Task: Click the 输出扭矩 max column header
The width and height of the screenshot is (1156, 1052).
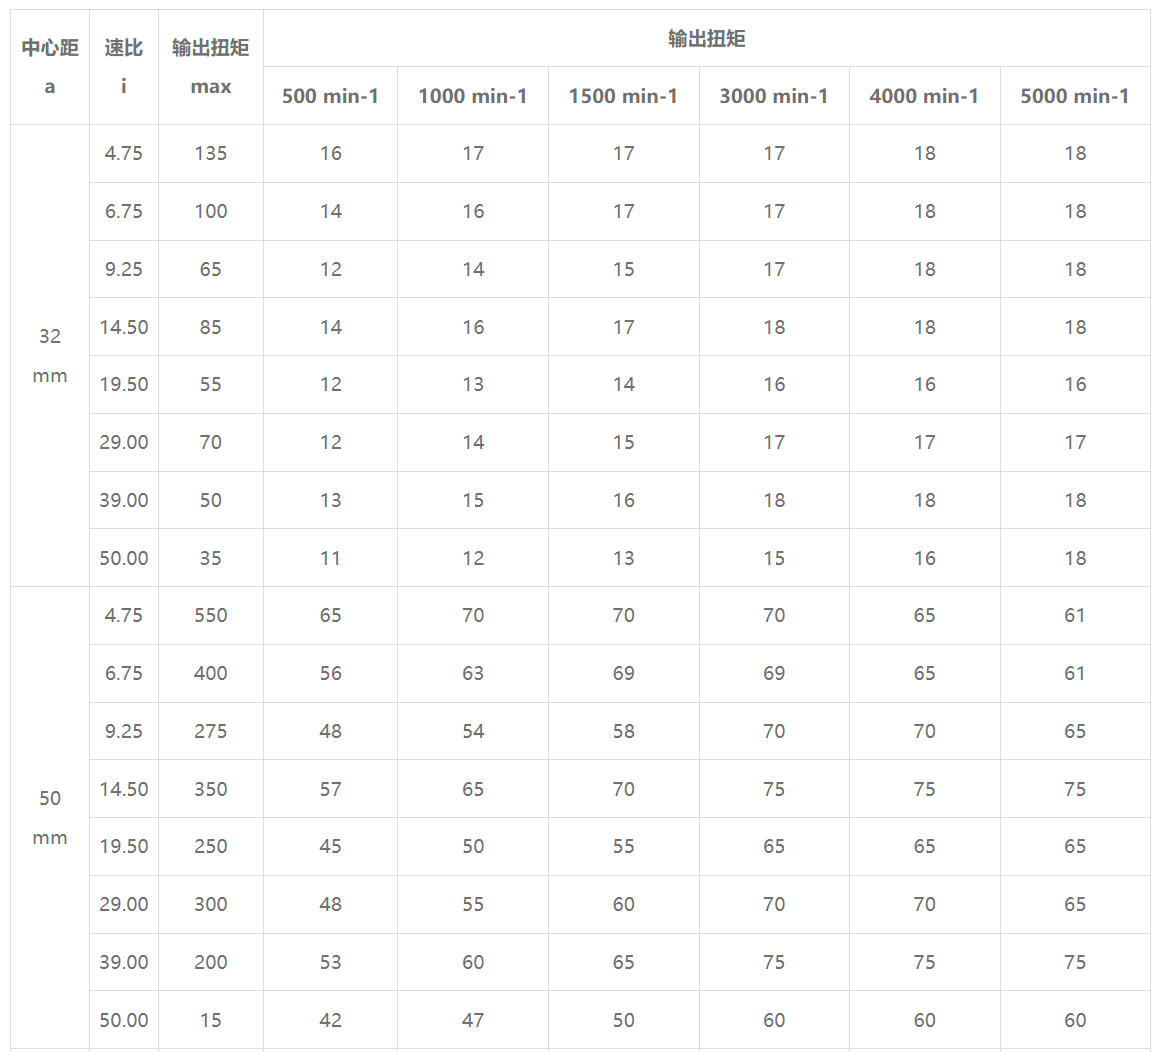Action: click(211, 67)
